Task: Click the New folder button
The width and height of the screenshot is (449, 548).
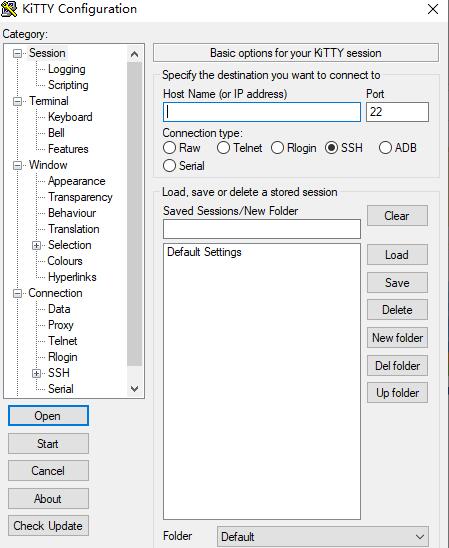Action: point(397,338)
